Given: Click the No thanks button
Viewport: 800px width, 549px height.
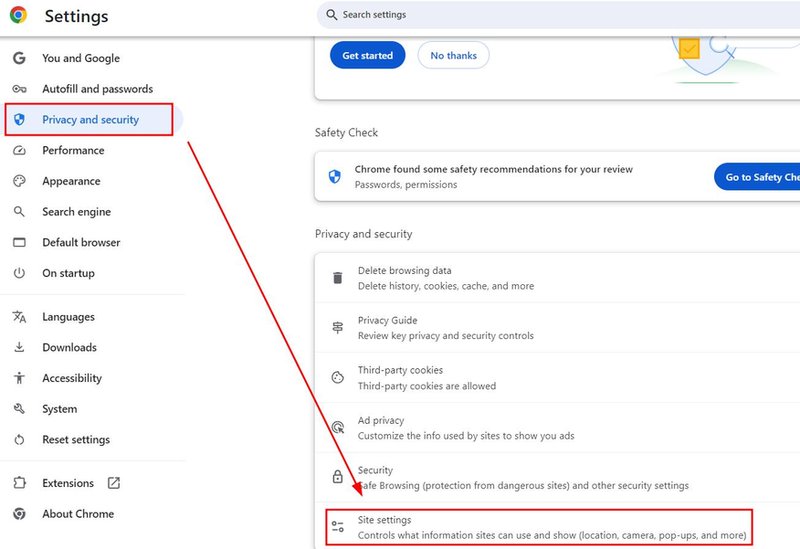Looking at the screenshot, I should point(454,55).
